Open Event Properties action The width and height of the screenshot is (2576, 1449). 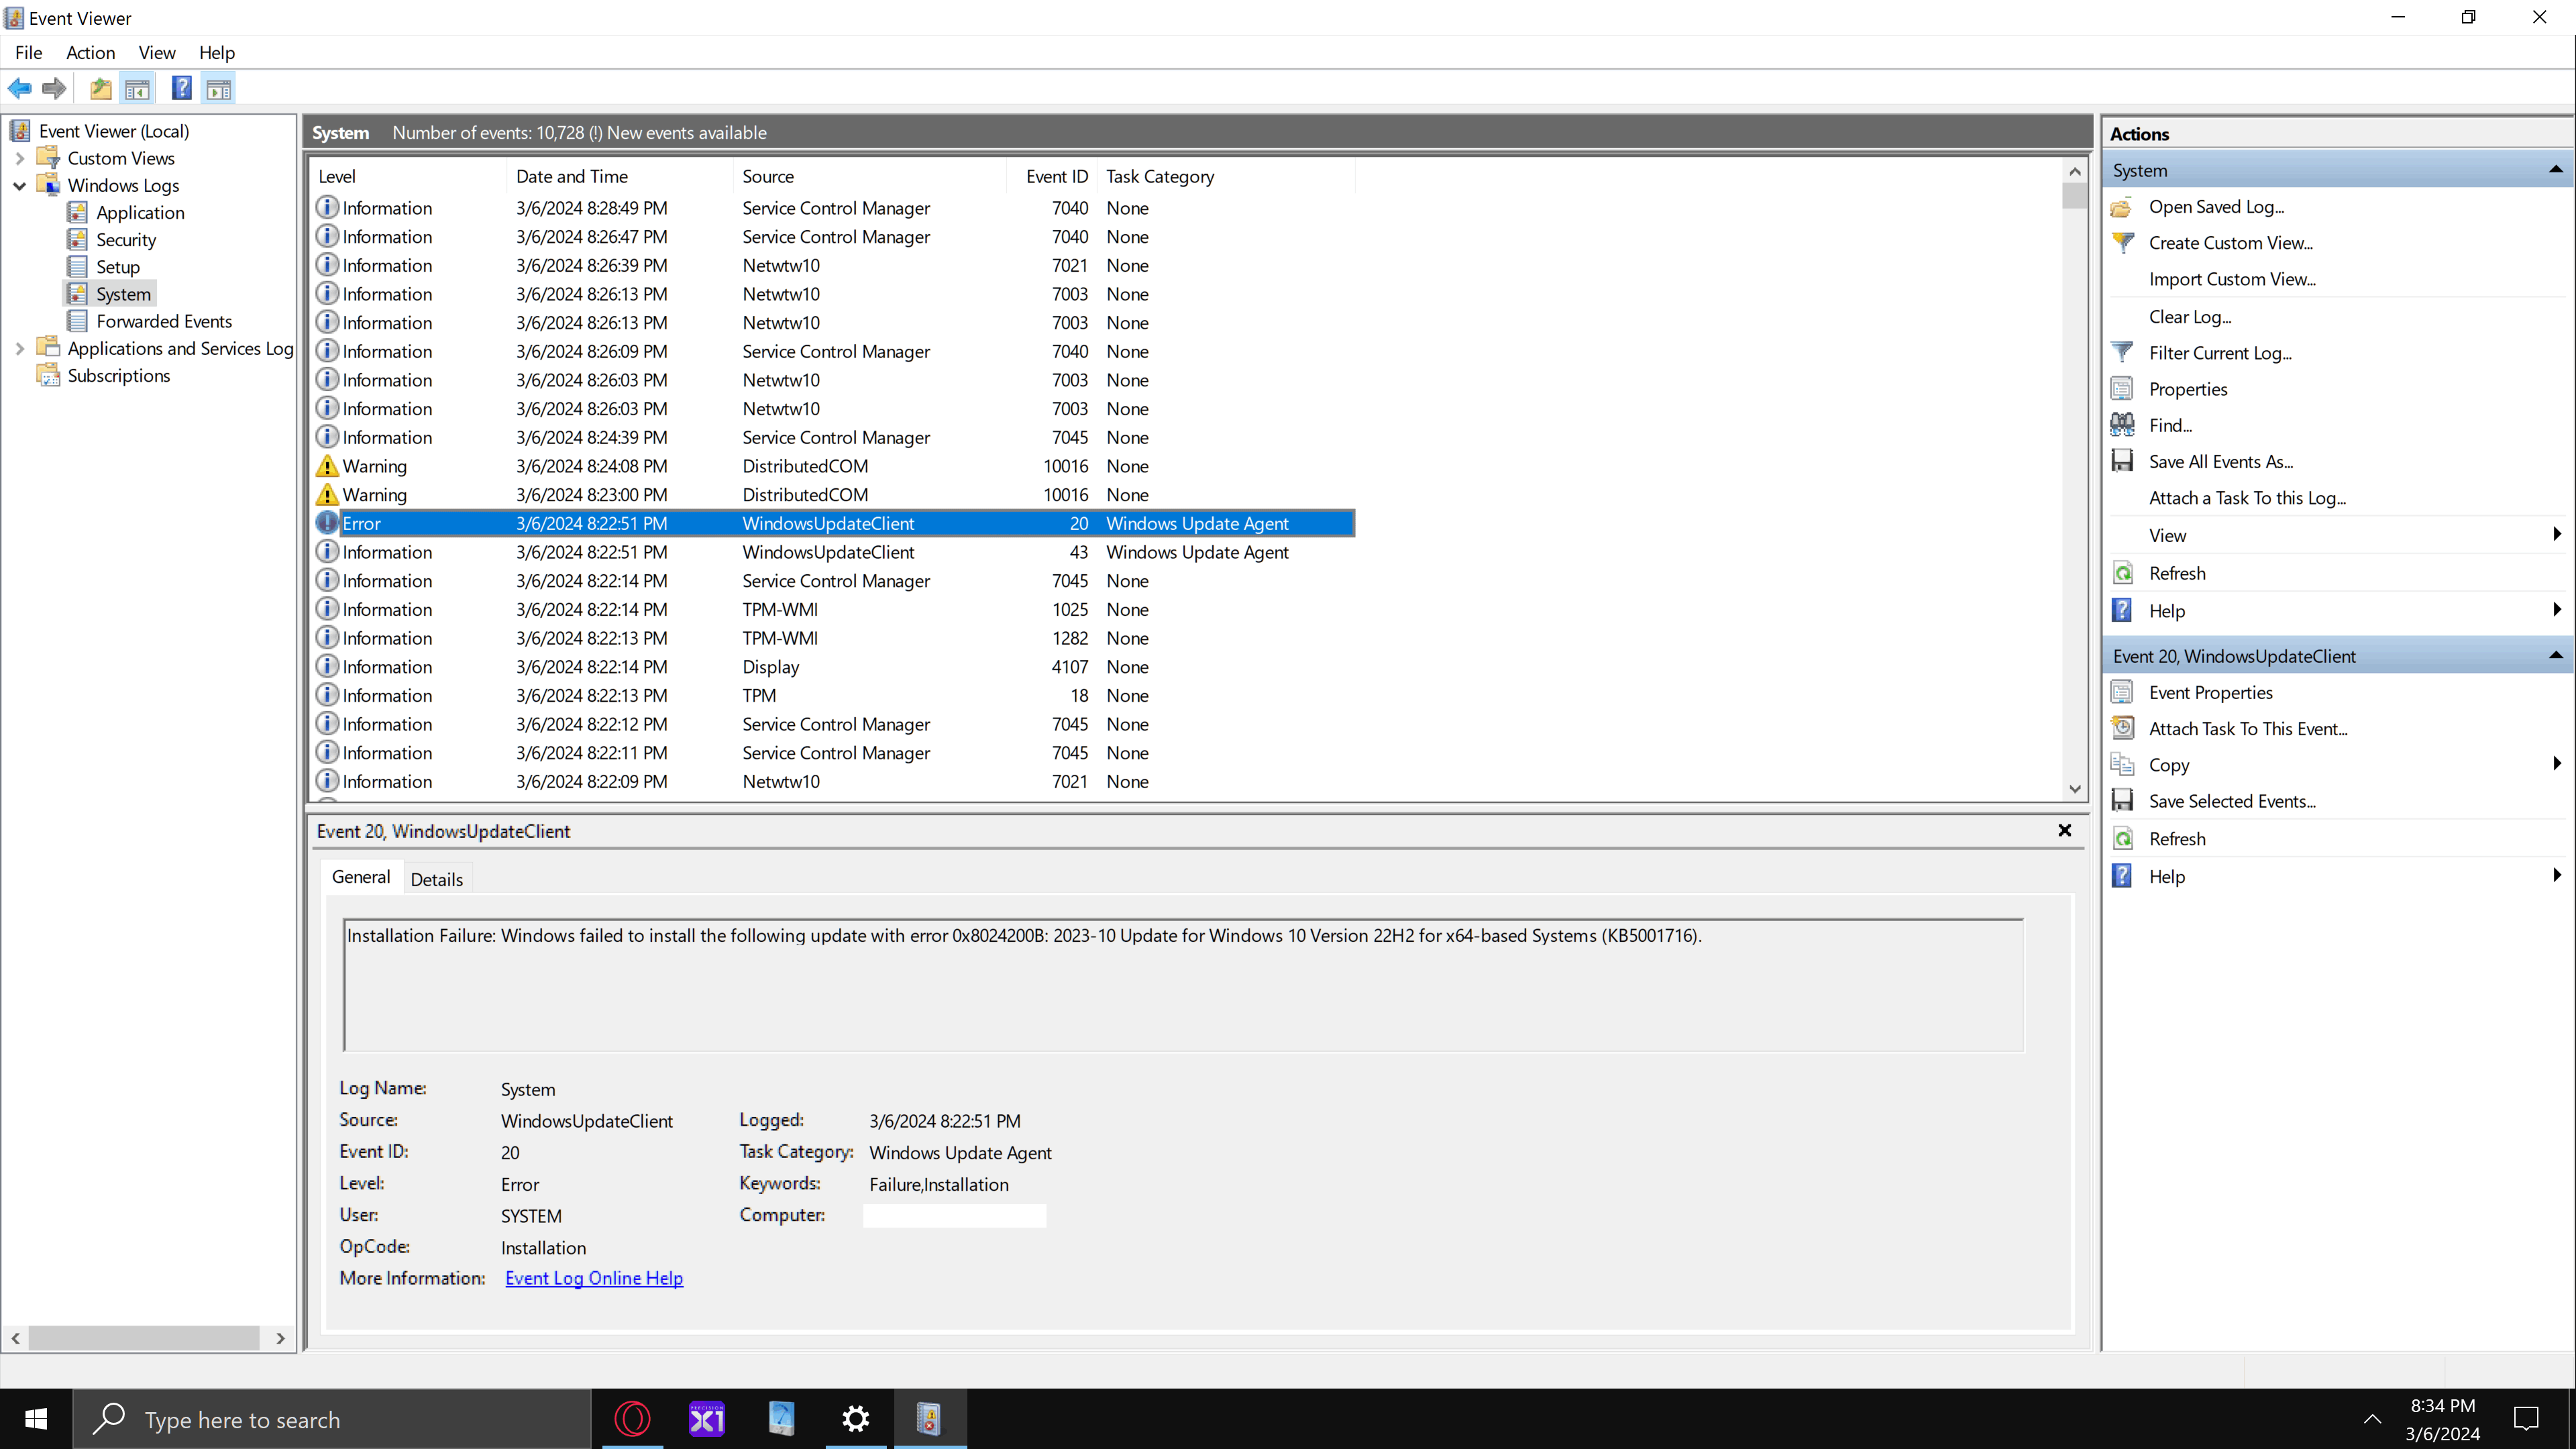[x=2210, y=693]
